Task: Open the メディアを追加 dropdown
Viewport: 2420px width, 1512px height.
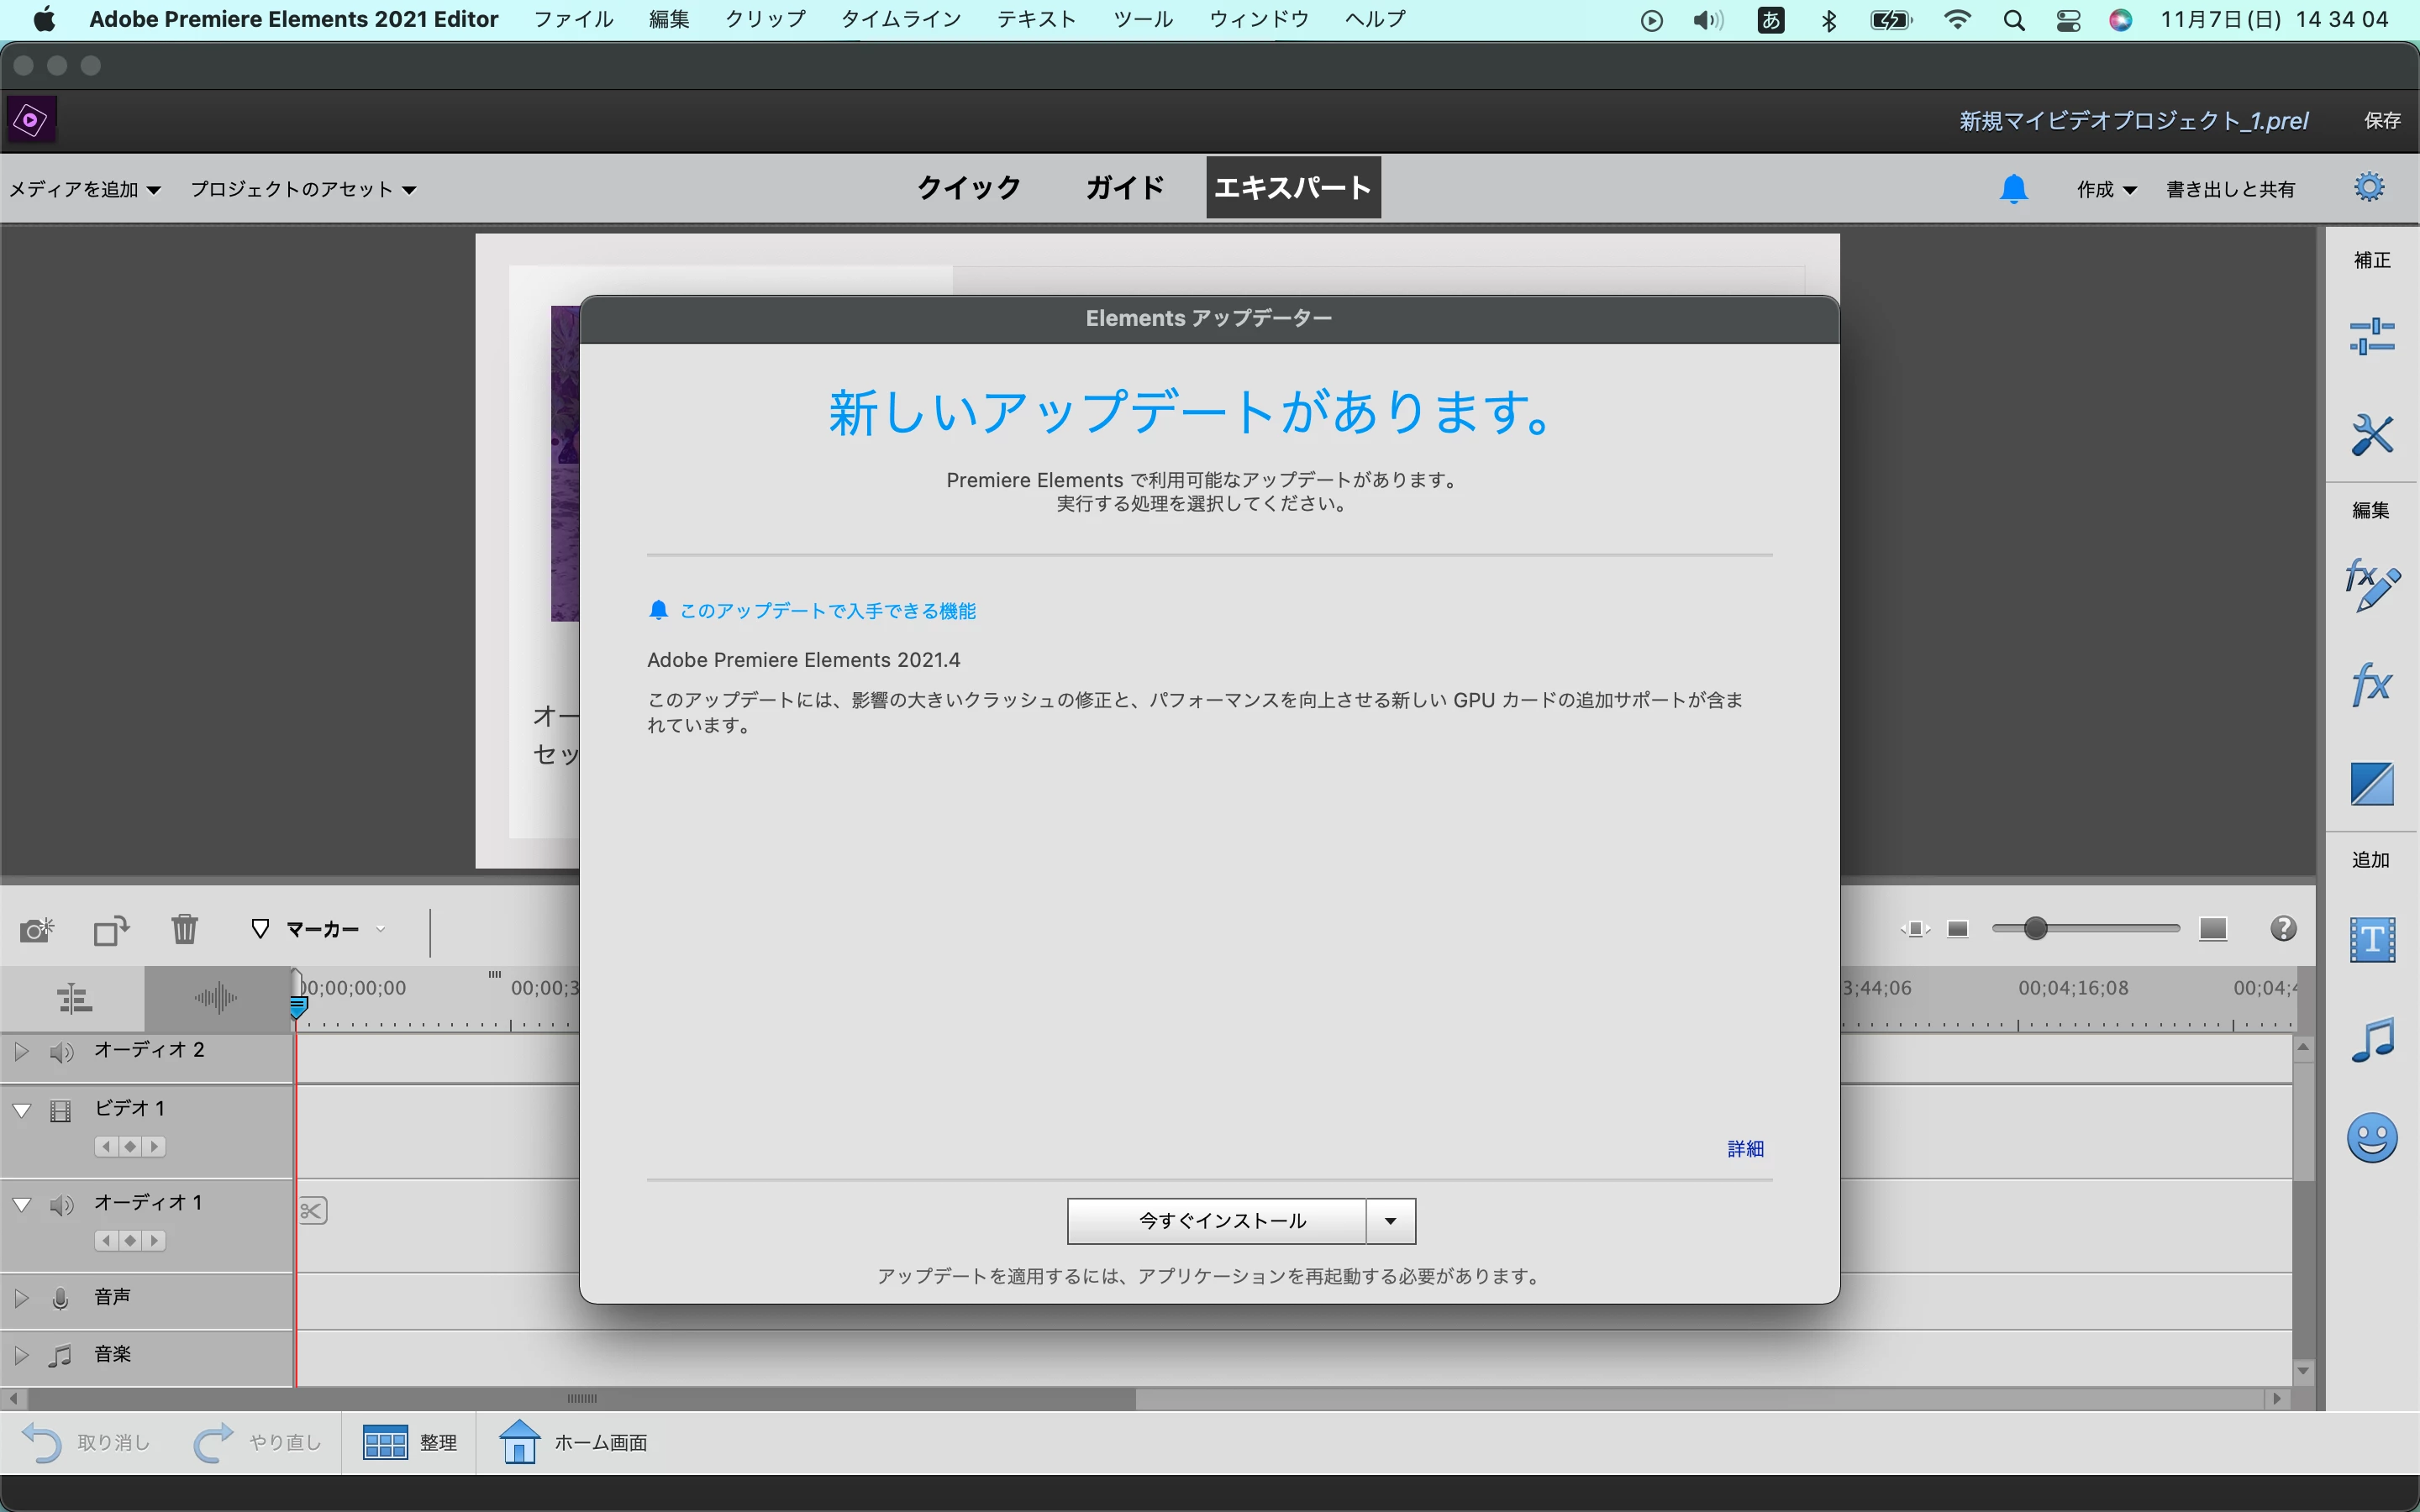Action: tap(85, 189)
